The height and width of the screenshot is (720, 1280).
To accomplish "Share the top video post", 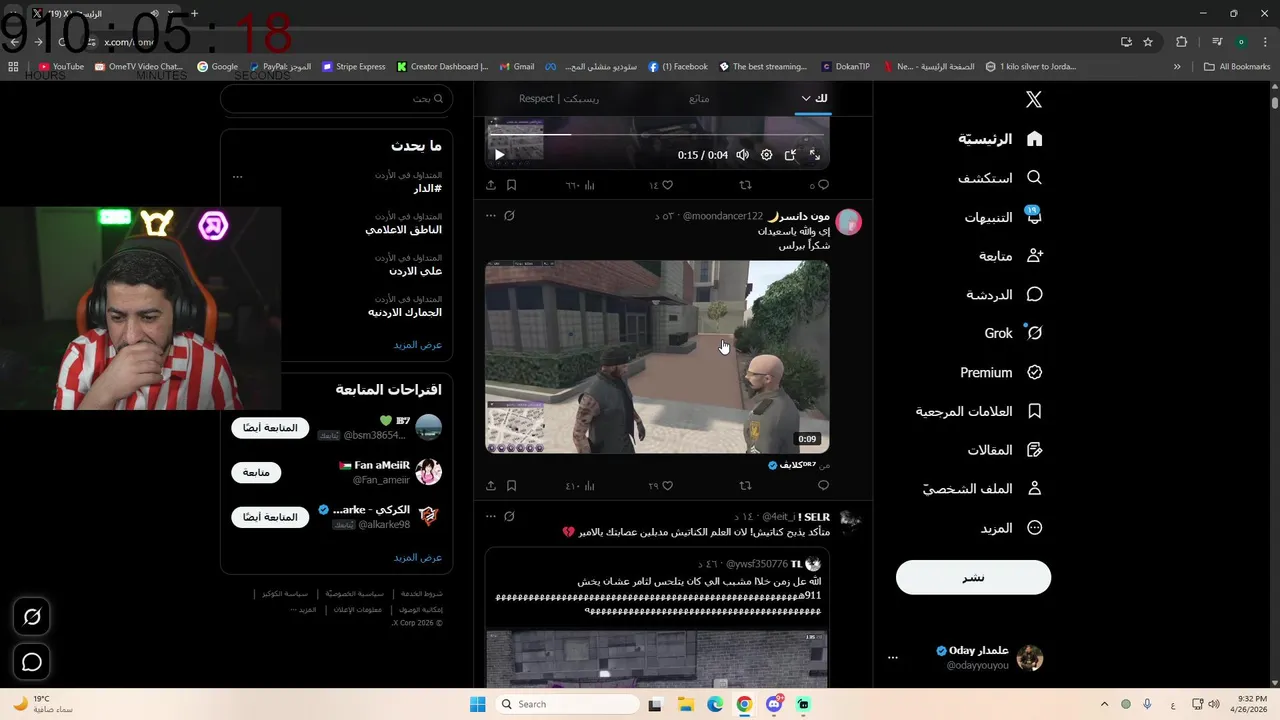I will pos(491,185).
